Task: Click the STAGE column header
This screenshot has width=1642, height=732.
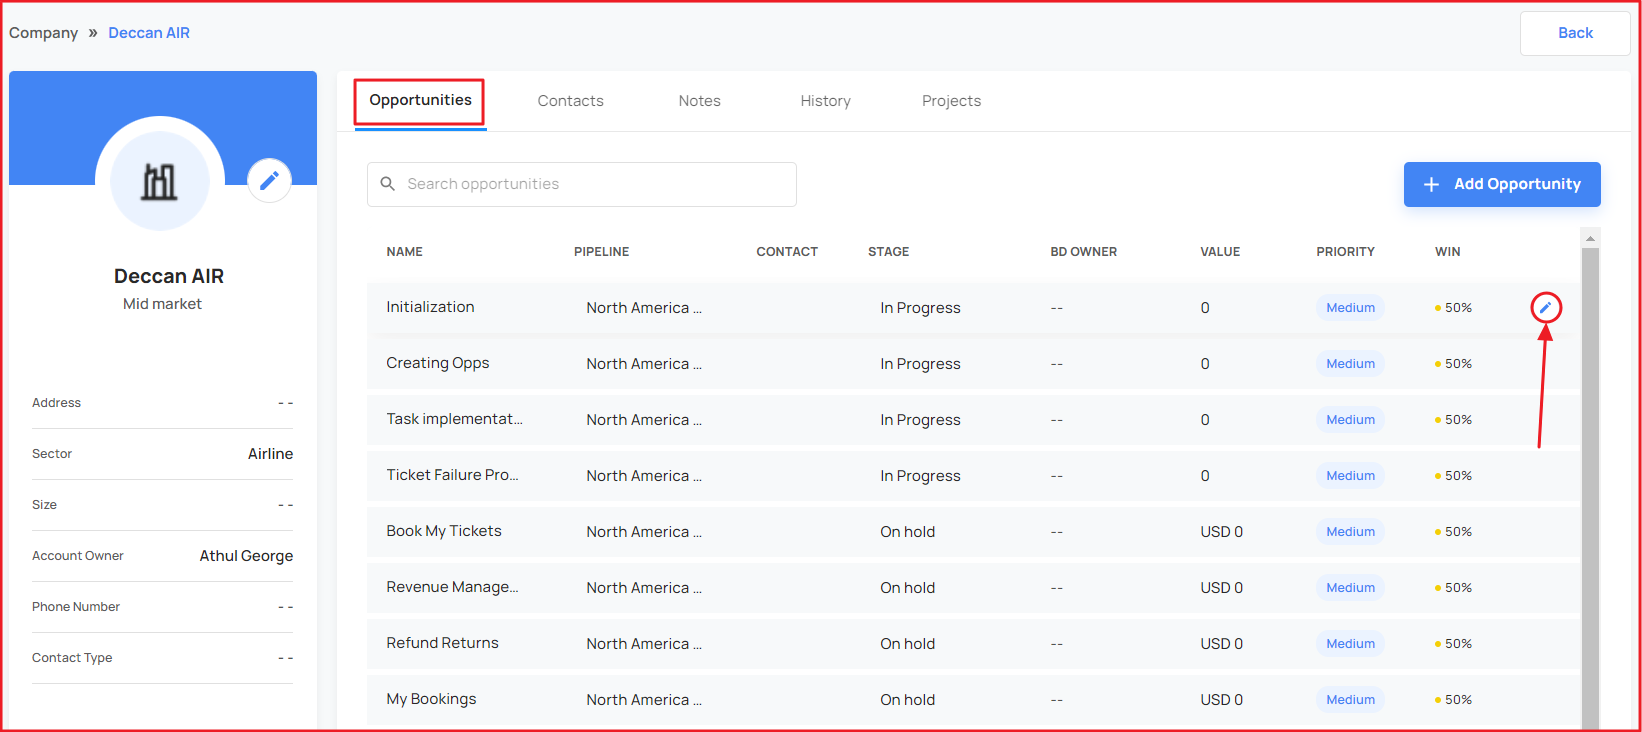Action: (888, 252)
